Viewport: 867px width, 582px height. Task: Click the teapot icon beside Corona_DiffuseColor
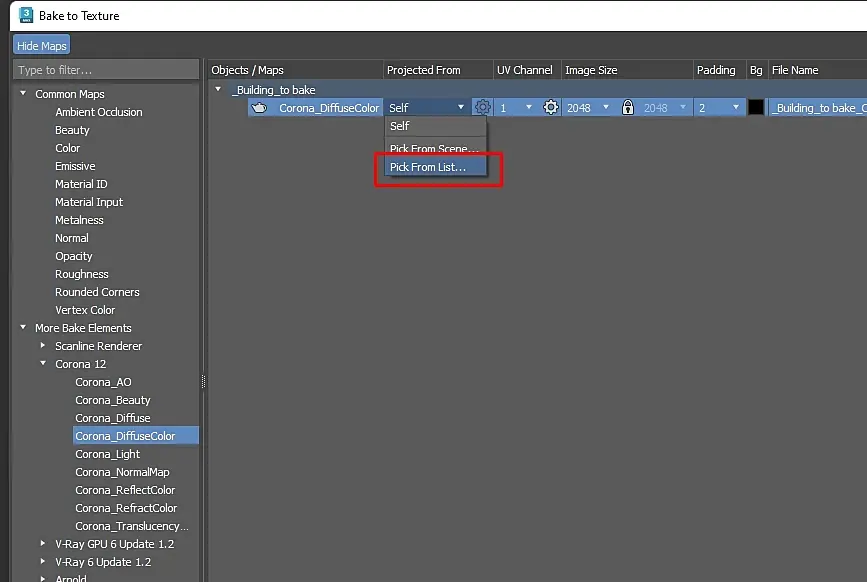pyautogui.click(x=259, y=108)
